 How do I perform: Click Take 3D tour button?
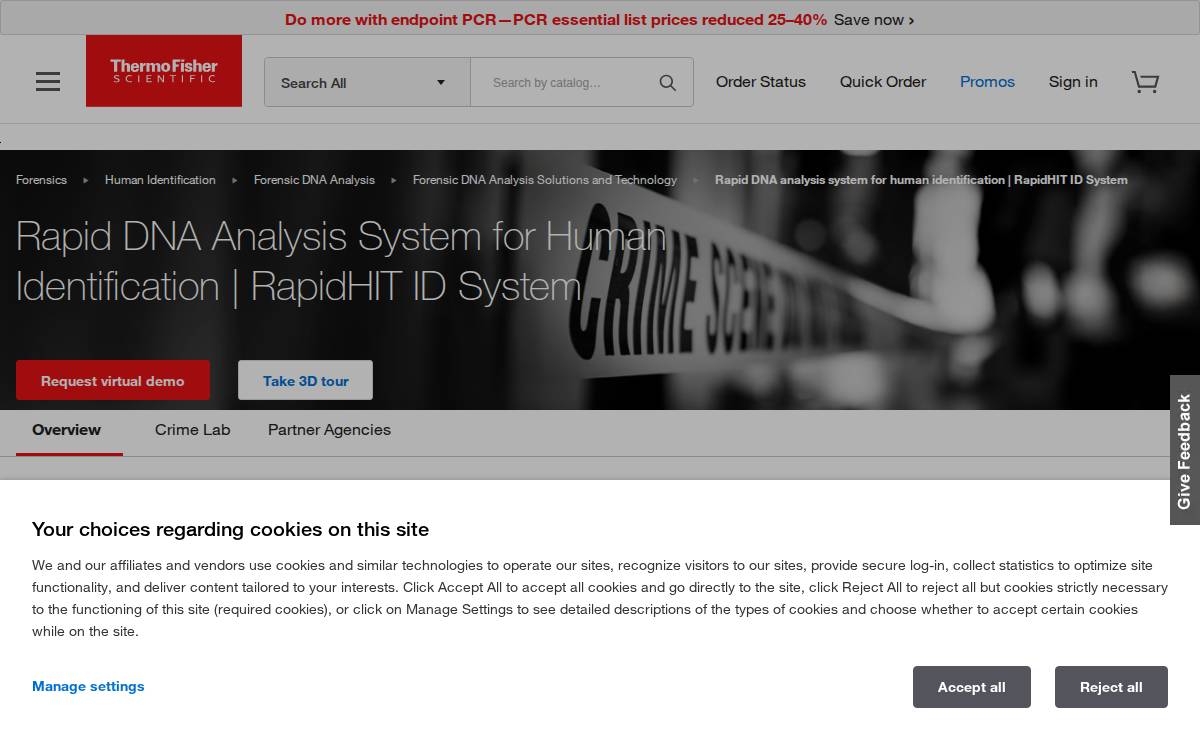coord(306,380)
